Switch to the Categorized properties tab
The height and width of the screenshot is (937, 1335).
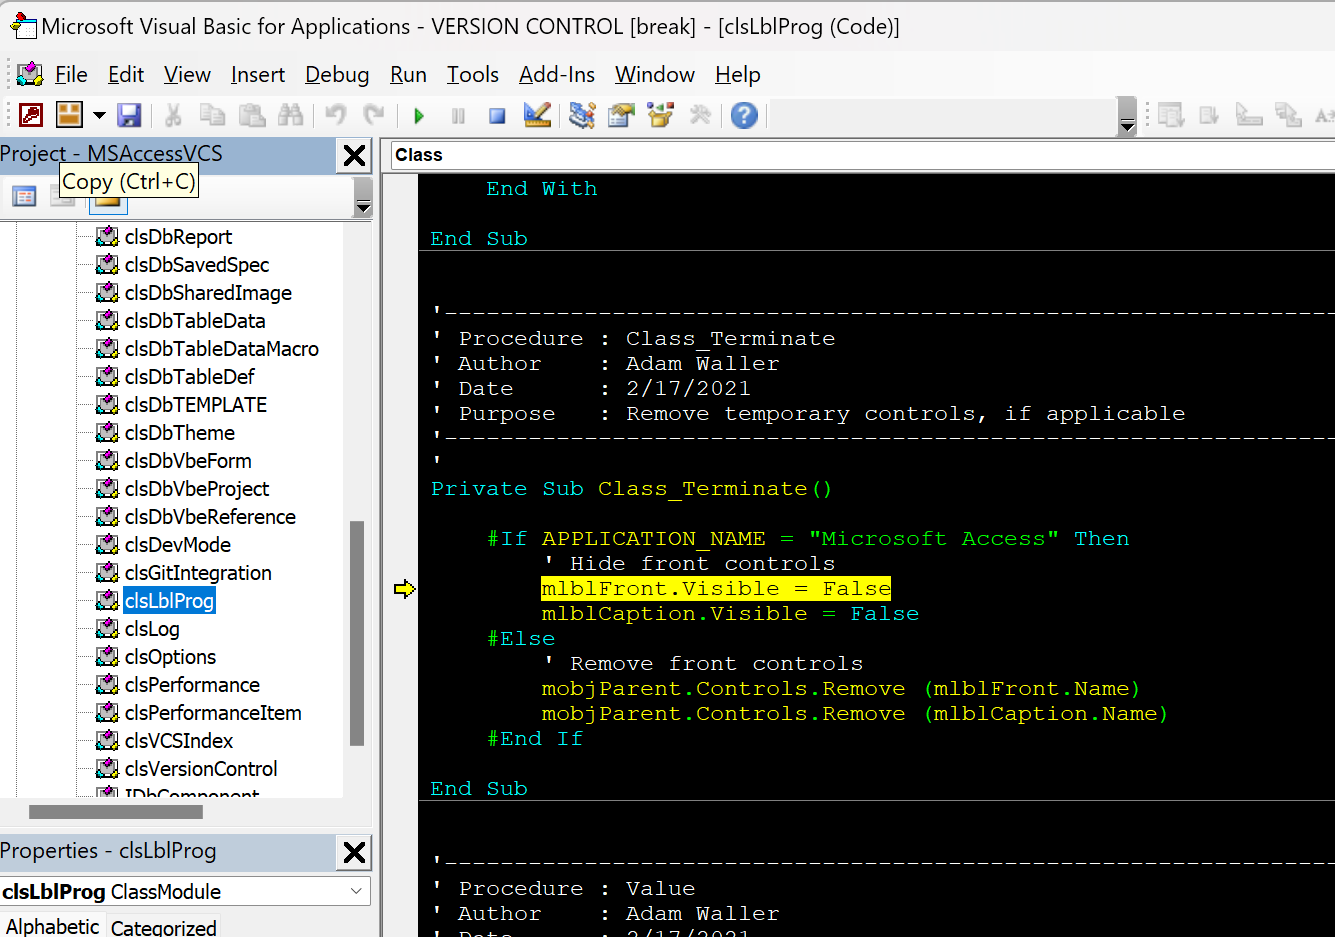coord(163,927)
